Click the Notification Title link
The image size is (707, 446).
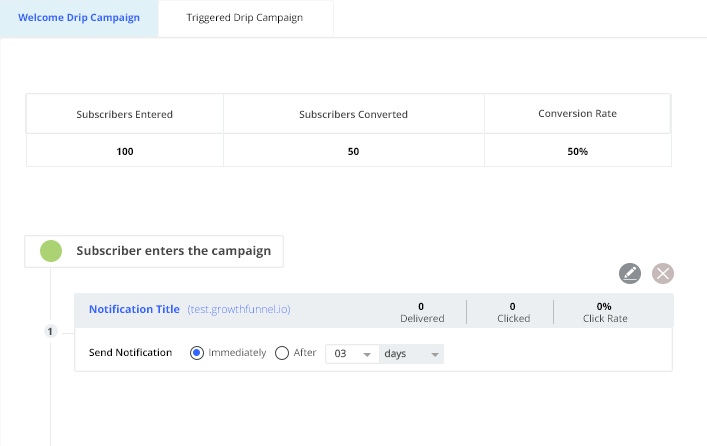(x=134, y=310)
